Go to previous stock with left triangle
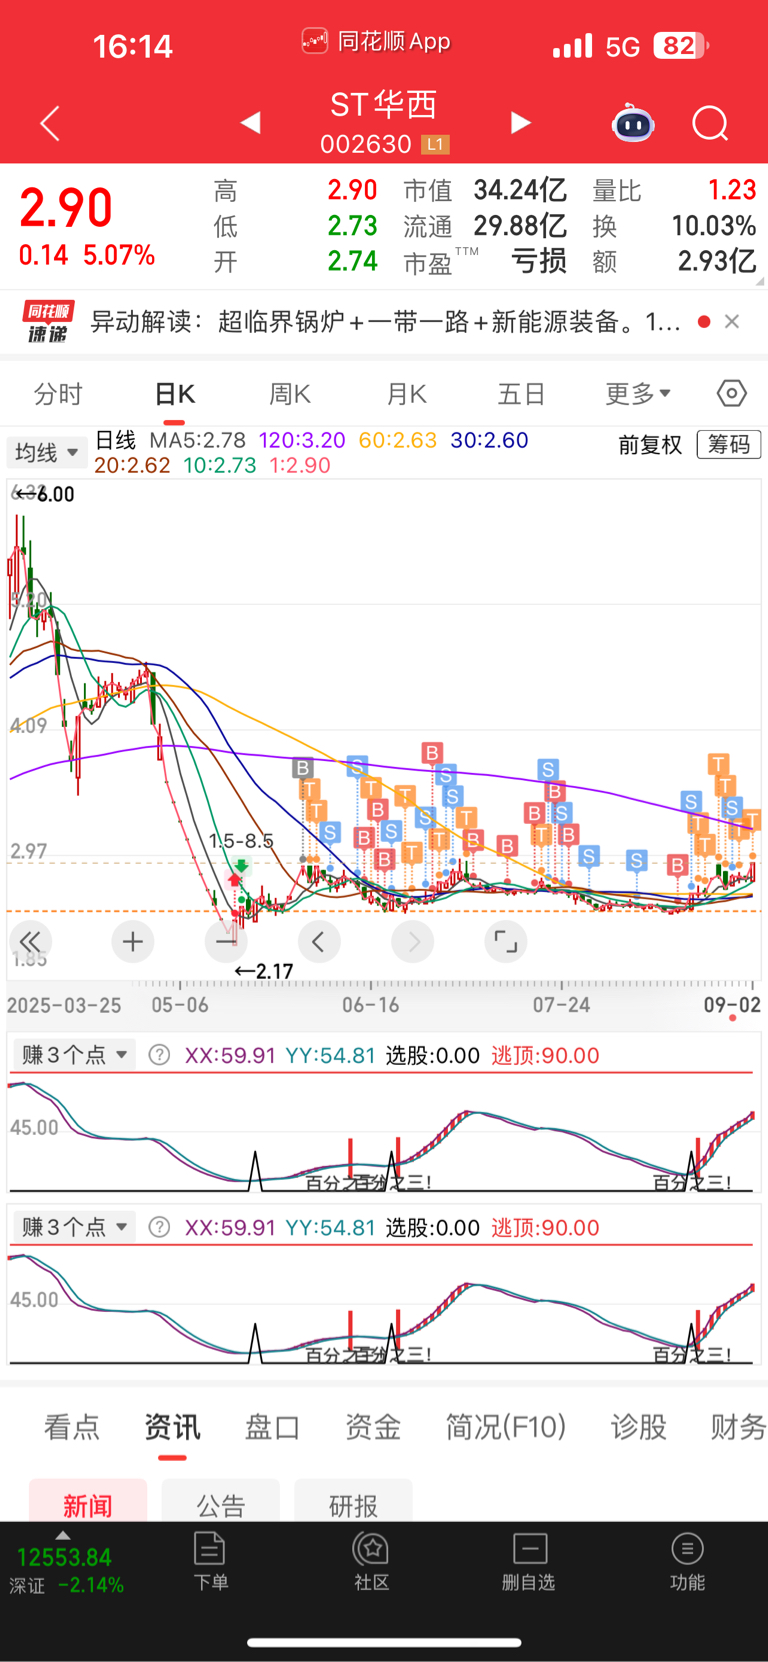This screenshot has width=768, height=1662. 251,122
